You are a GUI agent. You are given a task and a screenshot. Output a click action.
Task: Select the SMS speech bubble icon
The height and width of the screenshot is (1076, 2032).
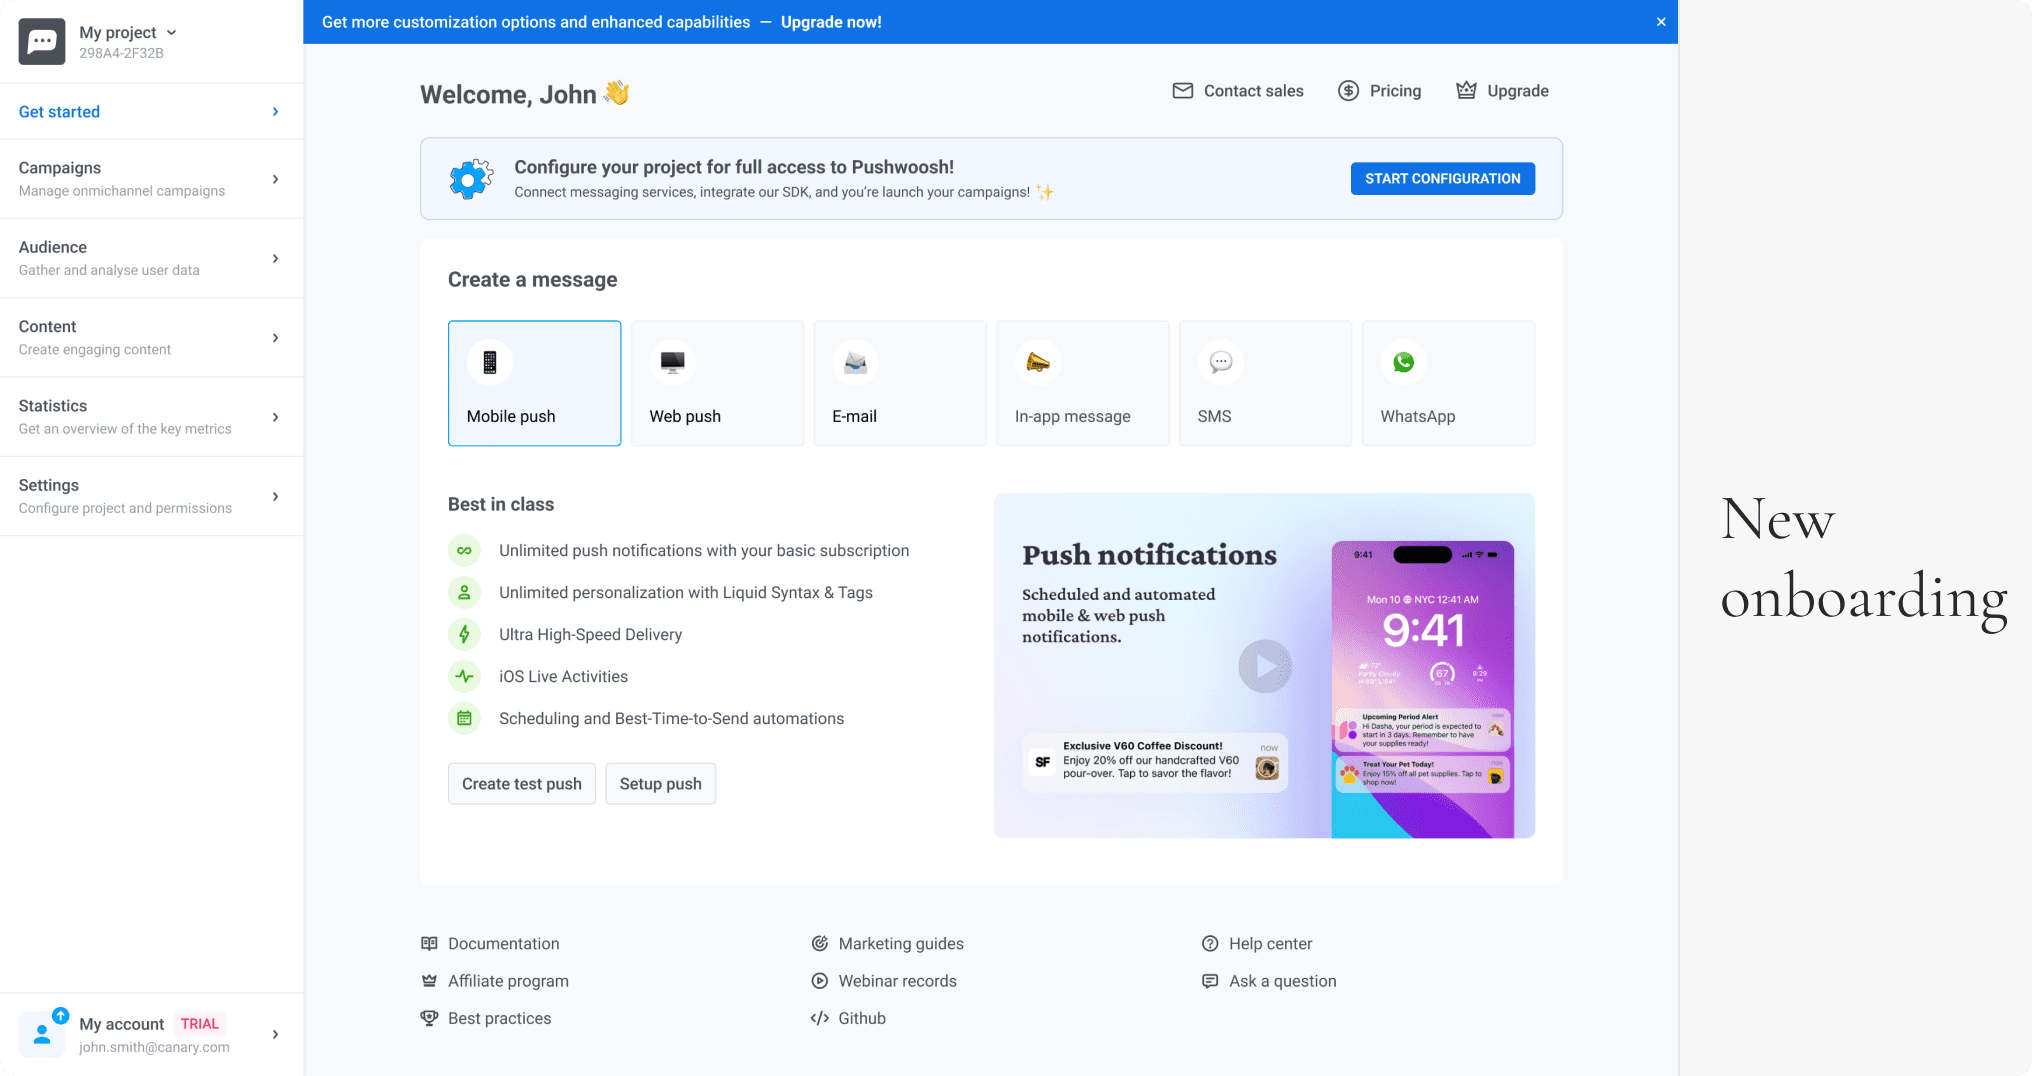1221,362
